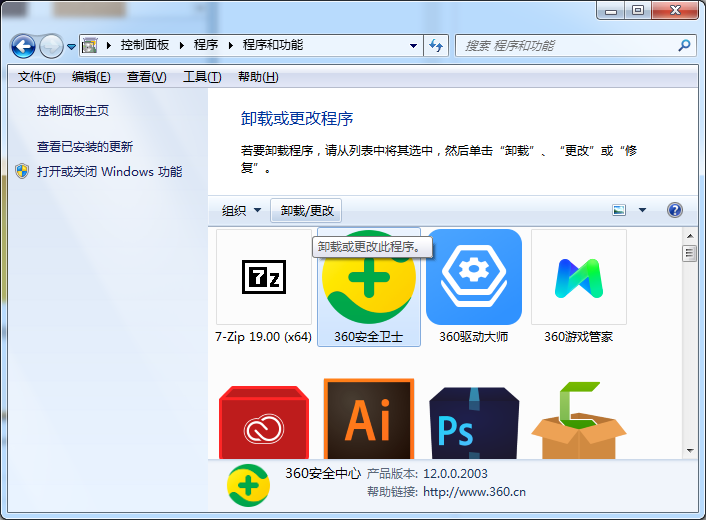This screenshot has height=520, width=706.
Task: Click the 卸载/更改 button
Action: pyautogui.click(x=308, y=210)
